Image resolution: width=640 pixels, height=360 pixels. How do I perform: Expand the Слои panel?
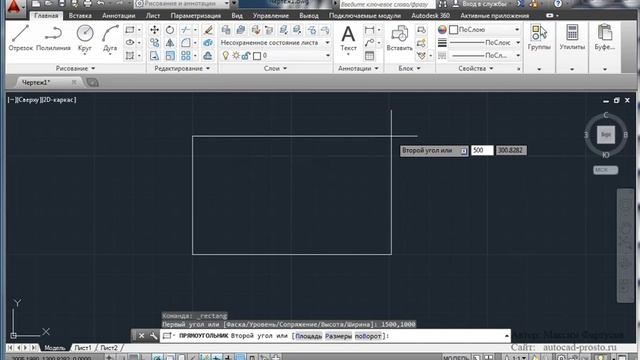(x=275, y=69)
